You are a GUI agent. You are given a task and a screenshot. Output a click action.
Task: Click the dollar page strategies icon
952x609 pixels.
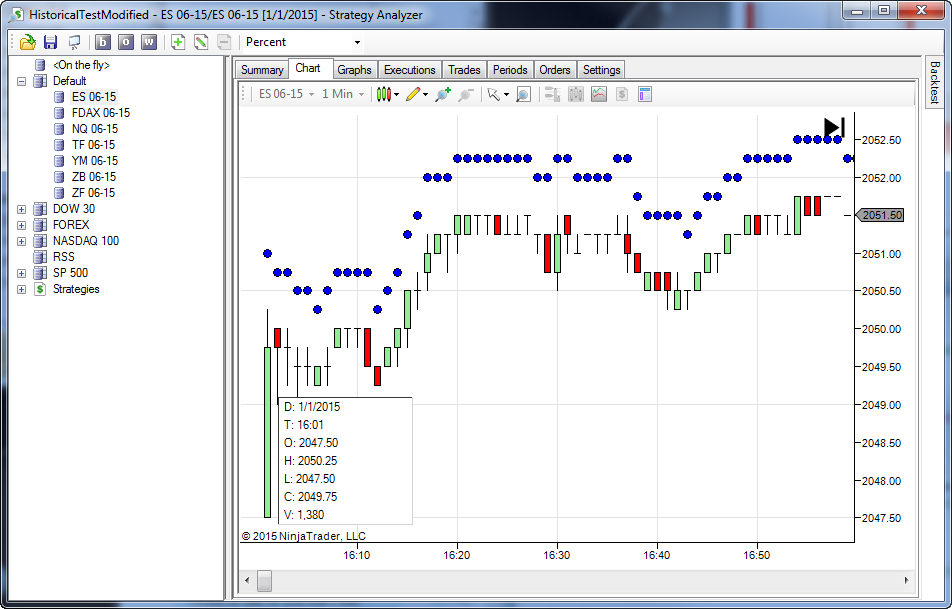[622, 94]
